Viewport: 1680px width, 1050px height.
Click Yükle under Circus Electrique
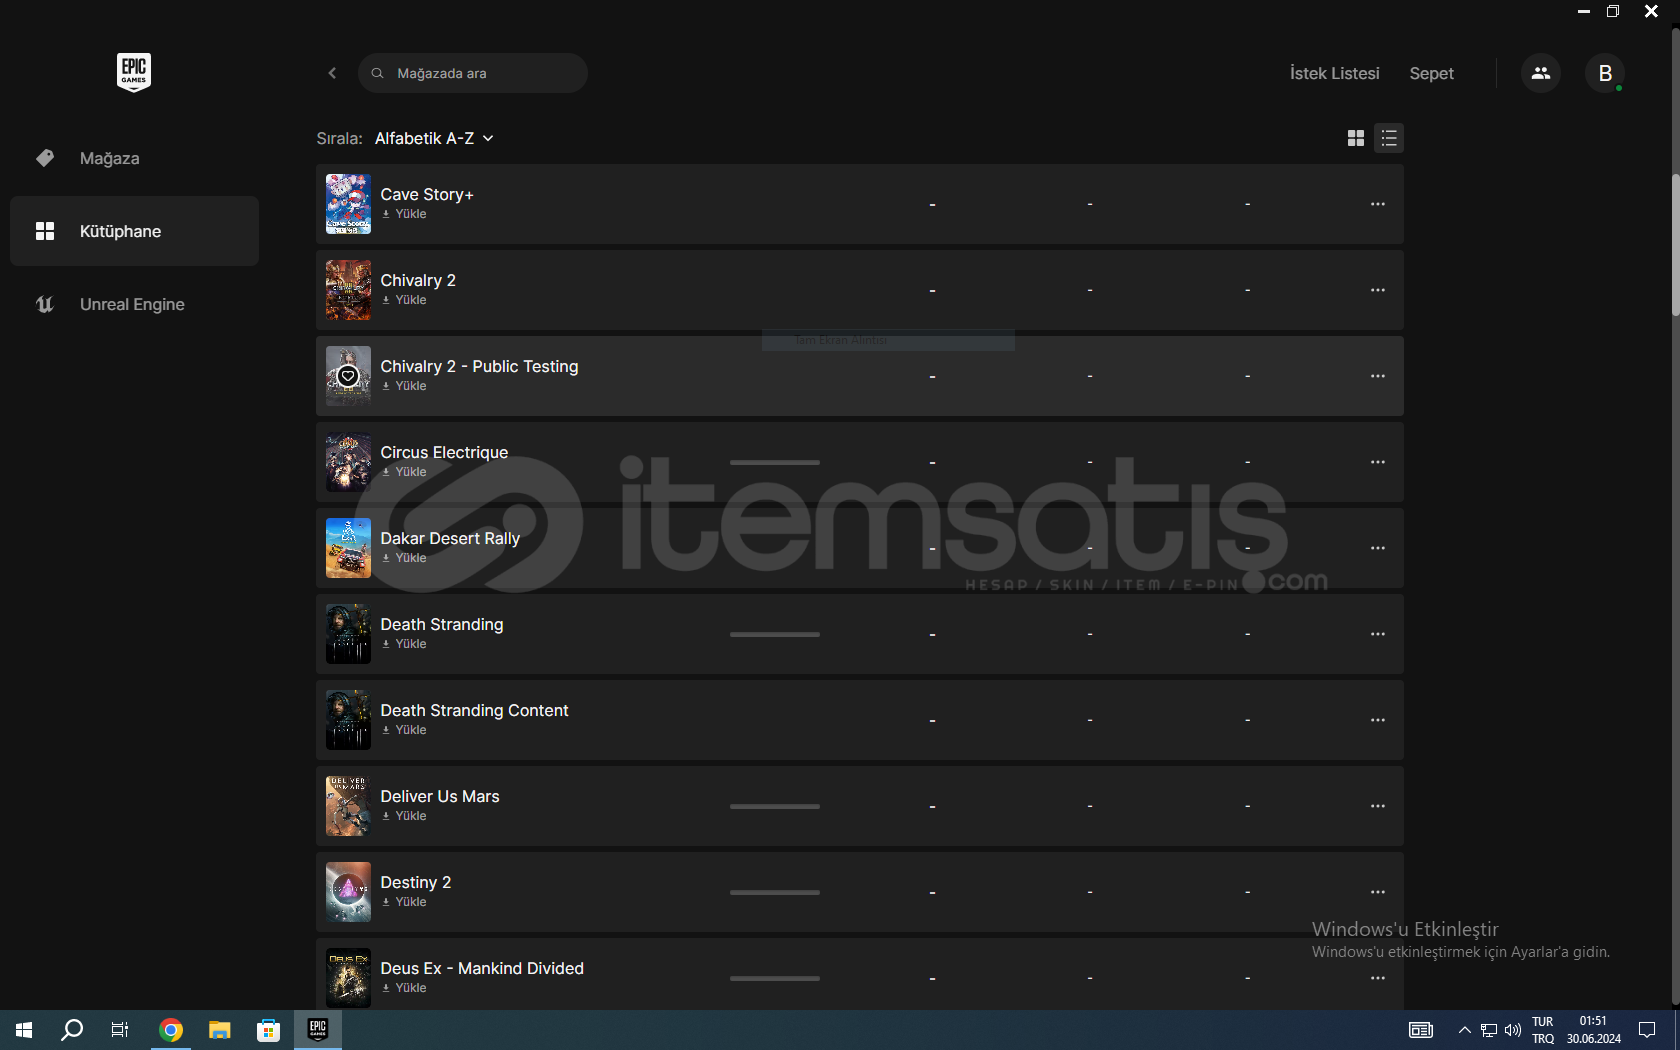(x=404, y=472)
